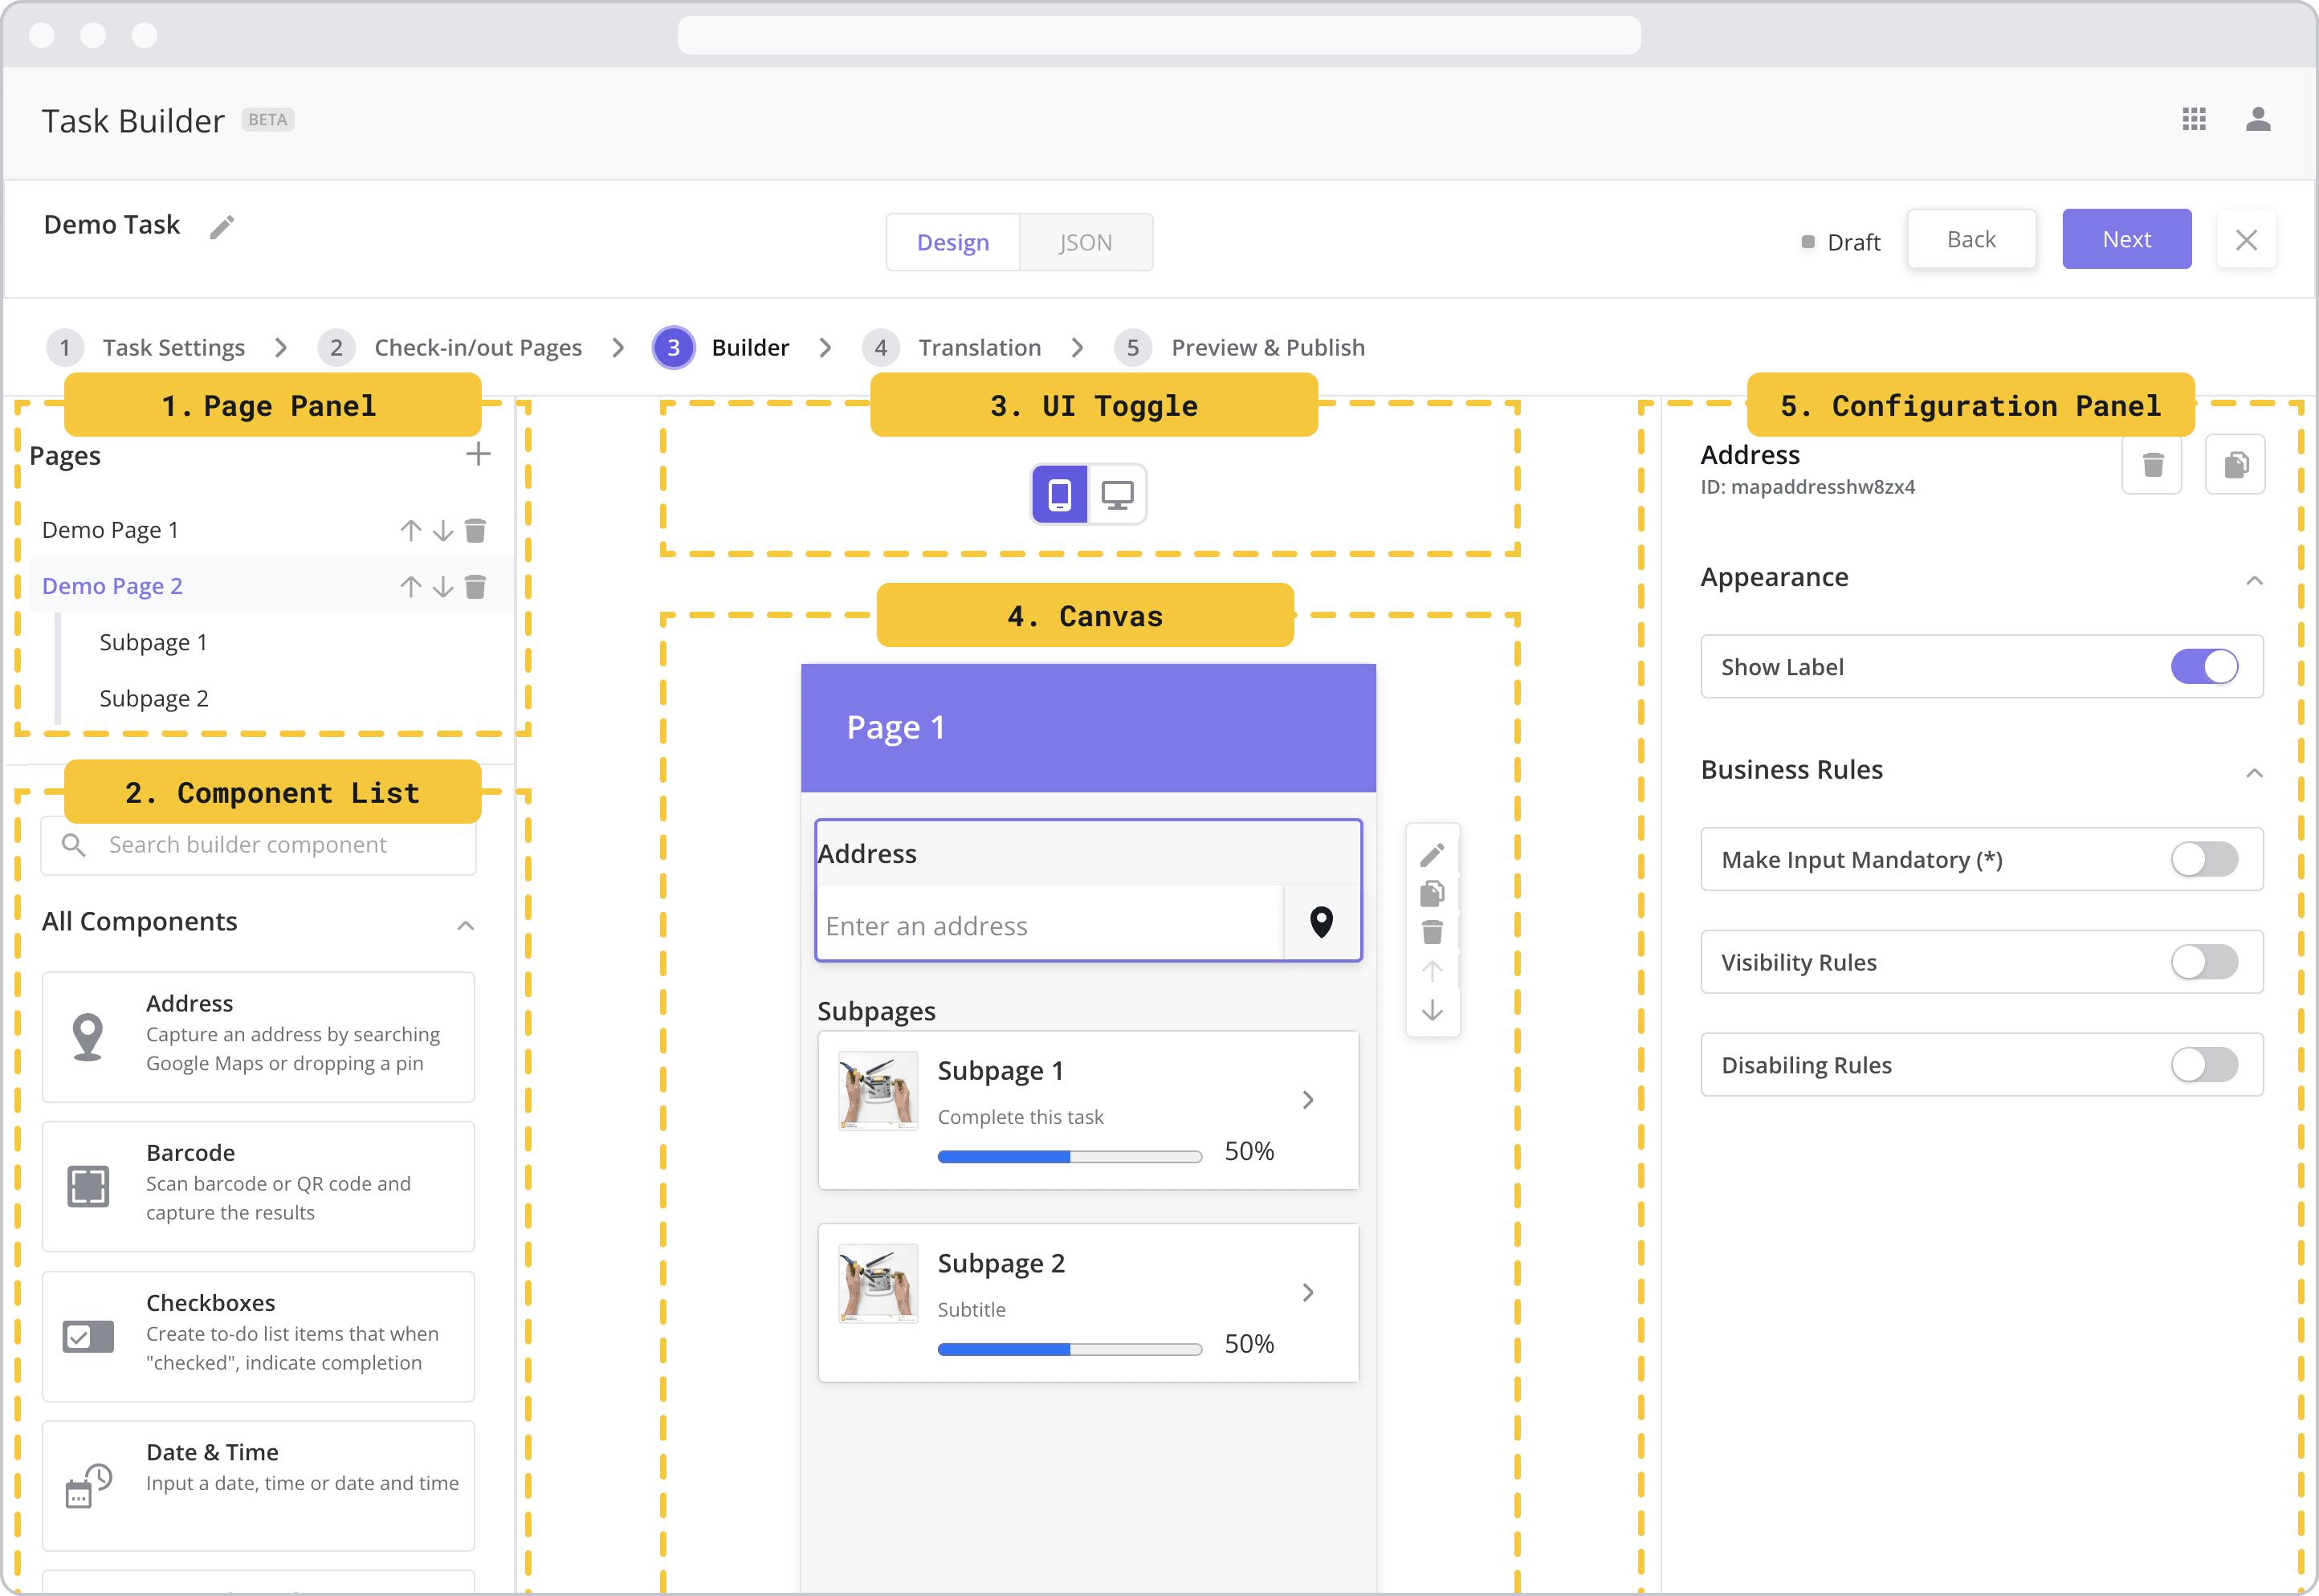The height and width of the screenshot is (1596, 2319).
Task: Focus the Search builder component field
Action: (259, 845)
